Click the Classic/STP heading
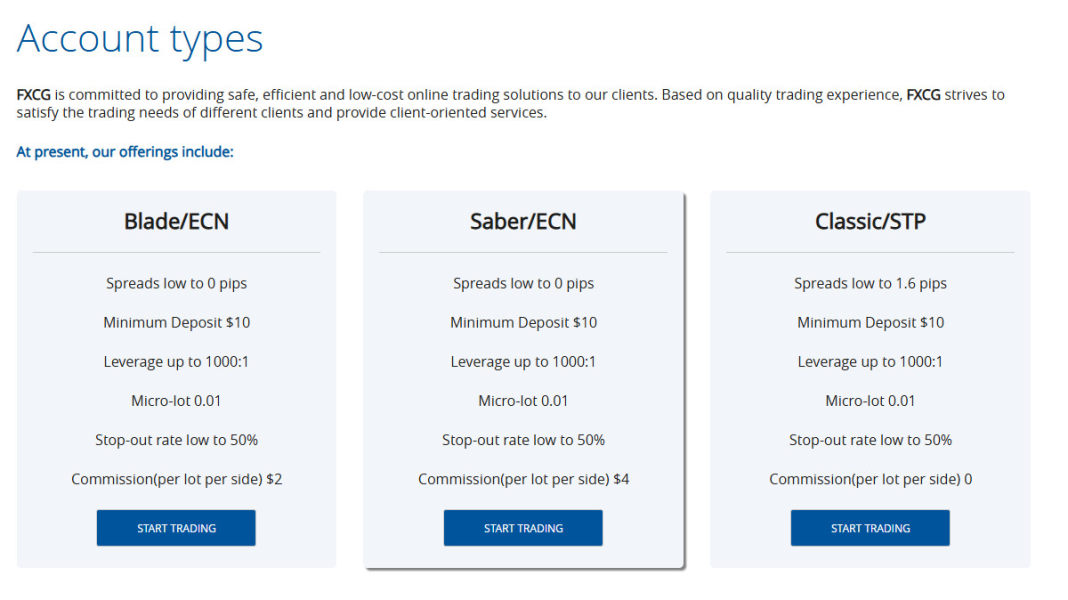This screenshot has height=600, width=1068. tap(870, 221)
